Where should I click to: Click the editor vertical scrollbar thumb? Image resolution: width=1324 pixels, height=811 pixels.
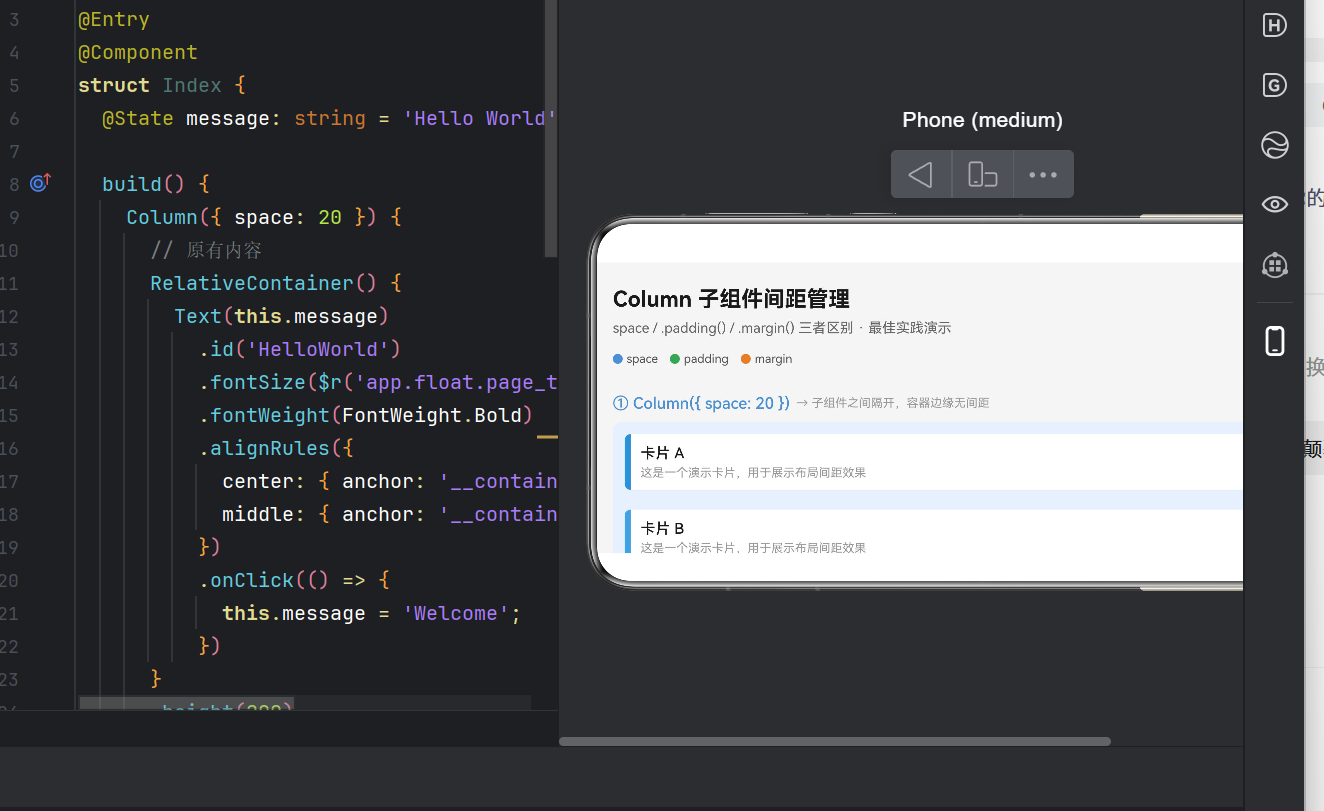pos(550,128)
